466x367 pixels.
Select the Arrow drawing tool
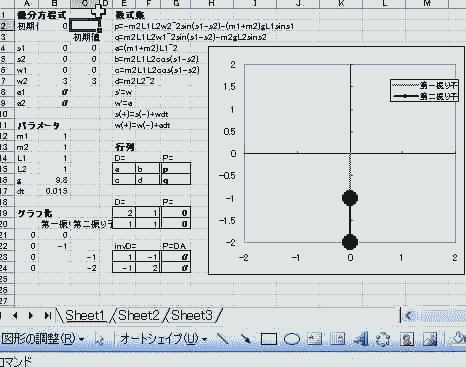(x=245, y=339)
